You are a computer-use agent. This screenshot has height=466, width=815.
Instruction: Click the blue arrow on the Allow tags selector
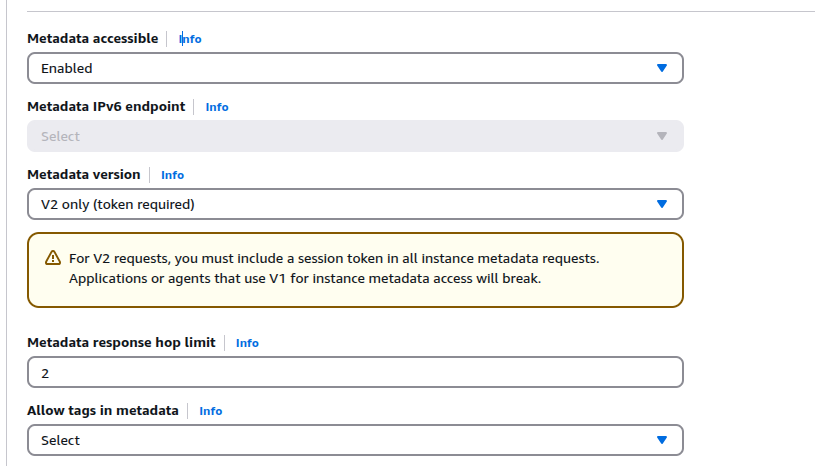click(x=662, y=440)
